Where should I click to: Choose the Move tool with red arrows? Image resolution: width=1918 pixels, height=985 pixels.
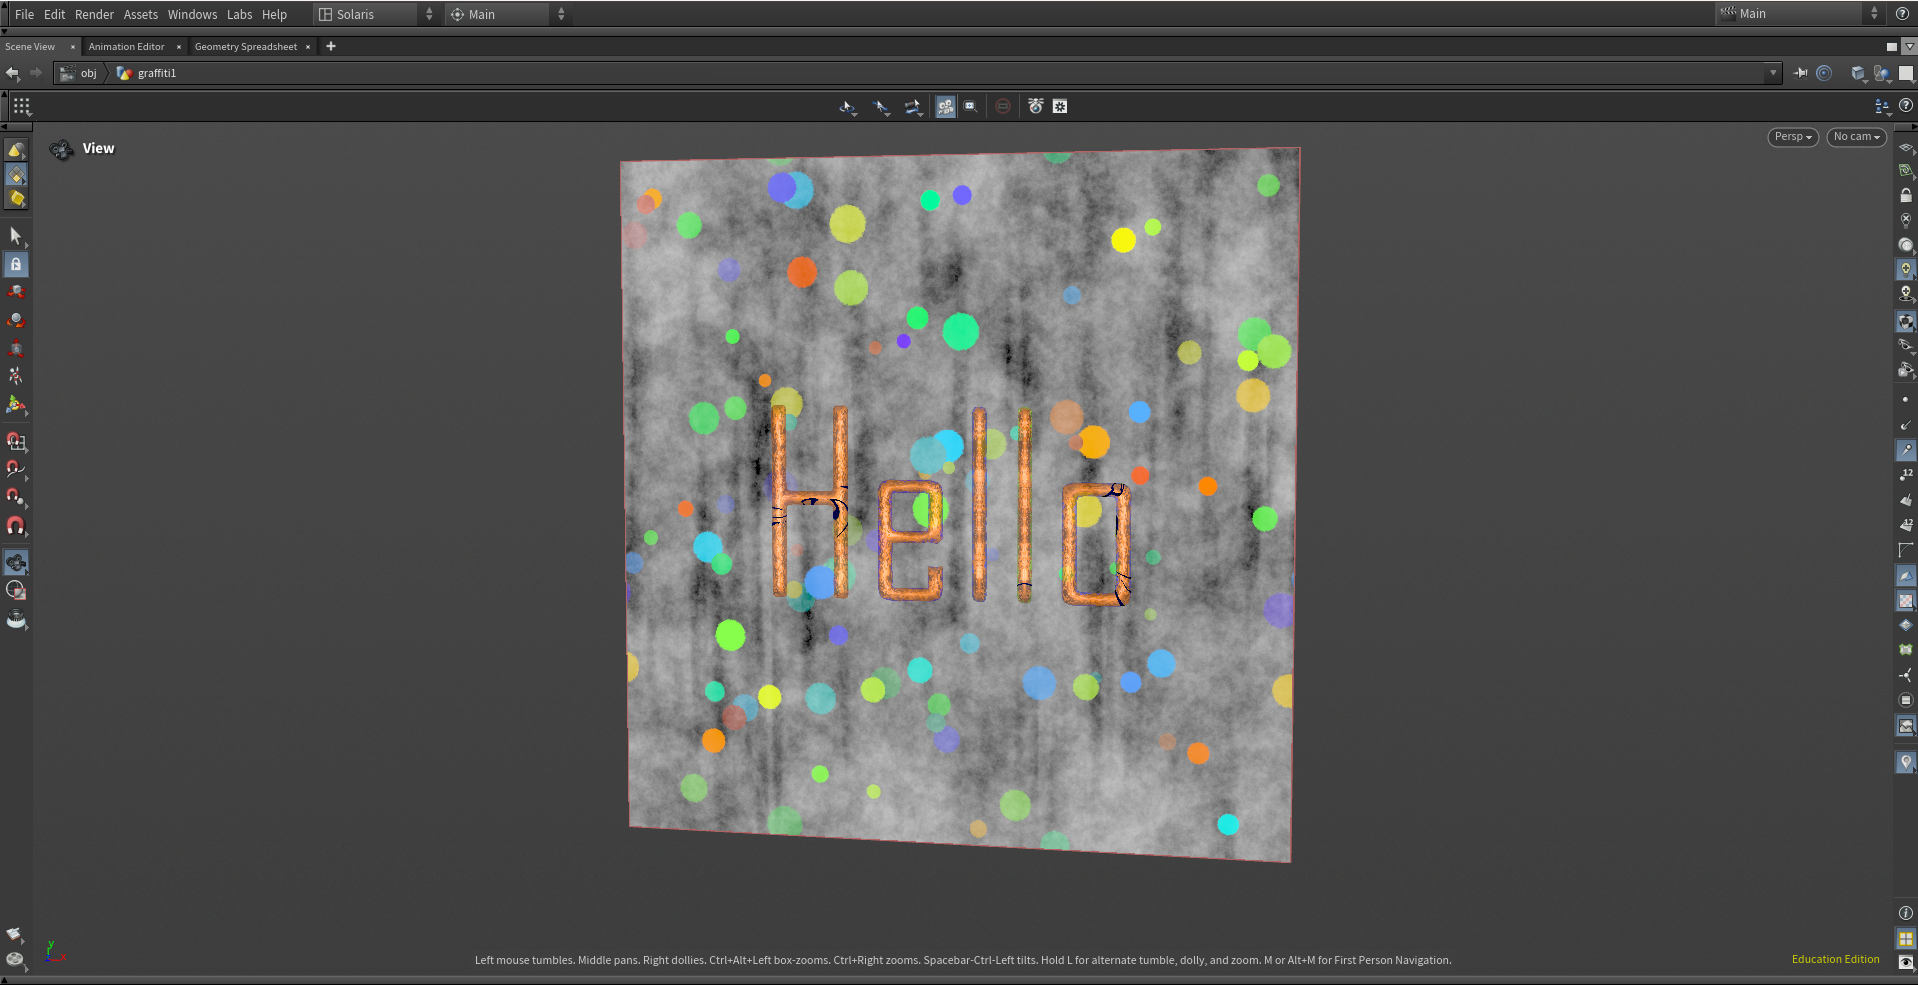coord(15,292)
